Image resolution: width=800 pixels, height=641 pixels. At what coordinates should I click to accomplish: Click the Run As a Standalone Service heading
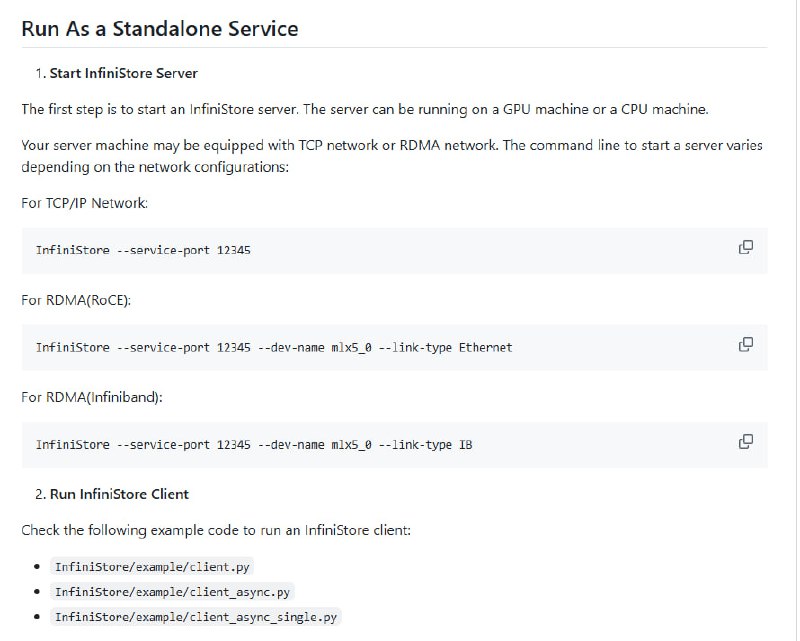159,29
